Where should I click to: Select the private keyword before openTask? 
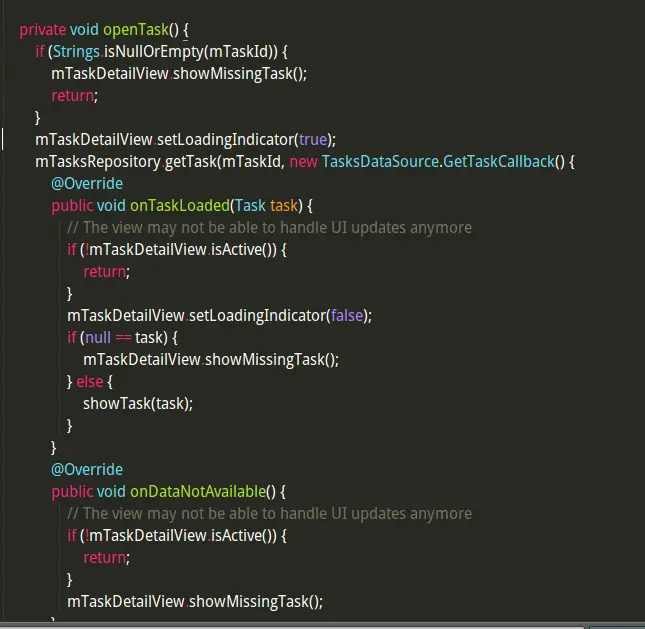pos(43,30)
